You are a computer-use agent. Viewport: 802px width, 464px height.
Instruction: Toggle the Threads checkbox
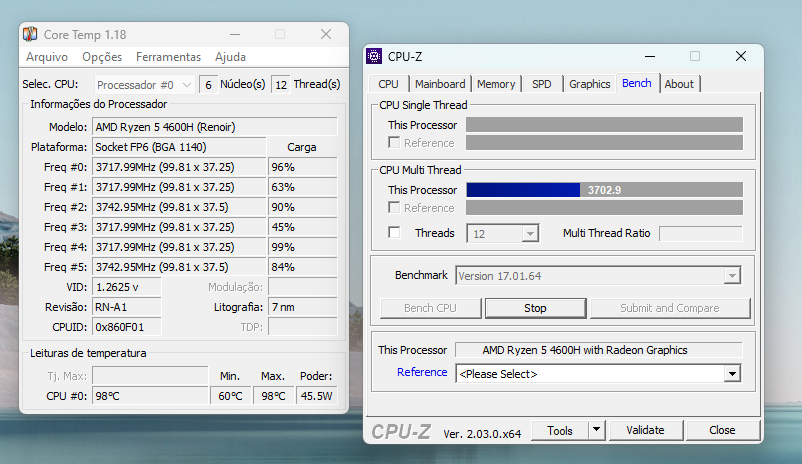click(394, 233)
